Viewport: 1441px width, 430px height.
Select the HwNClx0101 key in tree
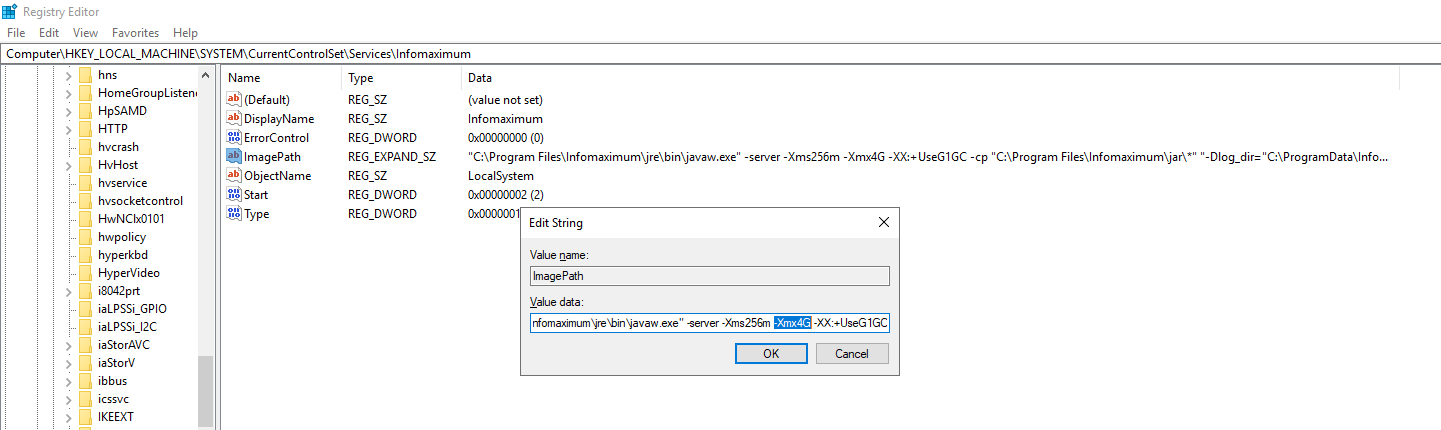pos(131,219)
